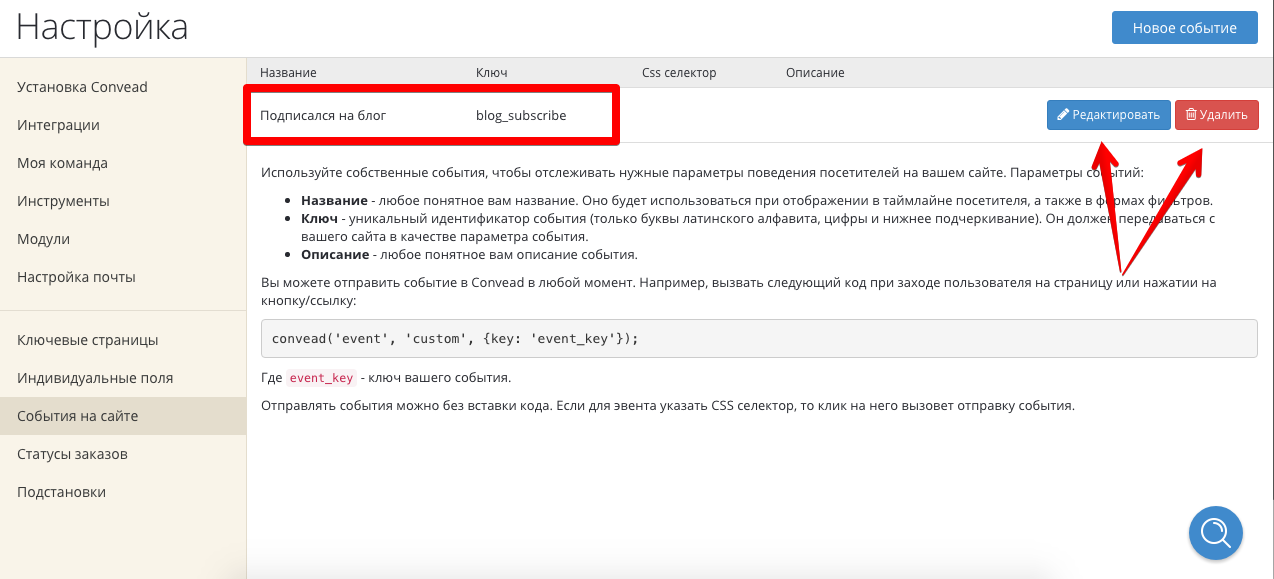1274x579 pixels.
Task: Create a new event with Новое событие
Action: pyautogui.click(x=1185, y=28)
